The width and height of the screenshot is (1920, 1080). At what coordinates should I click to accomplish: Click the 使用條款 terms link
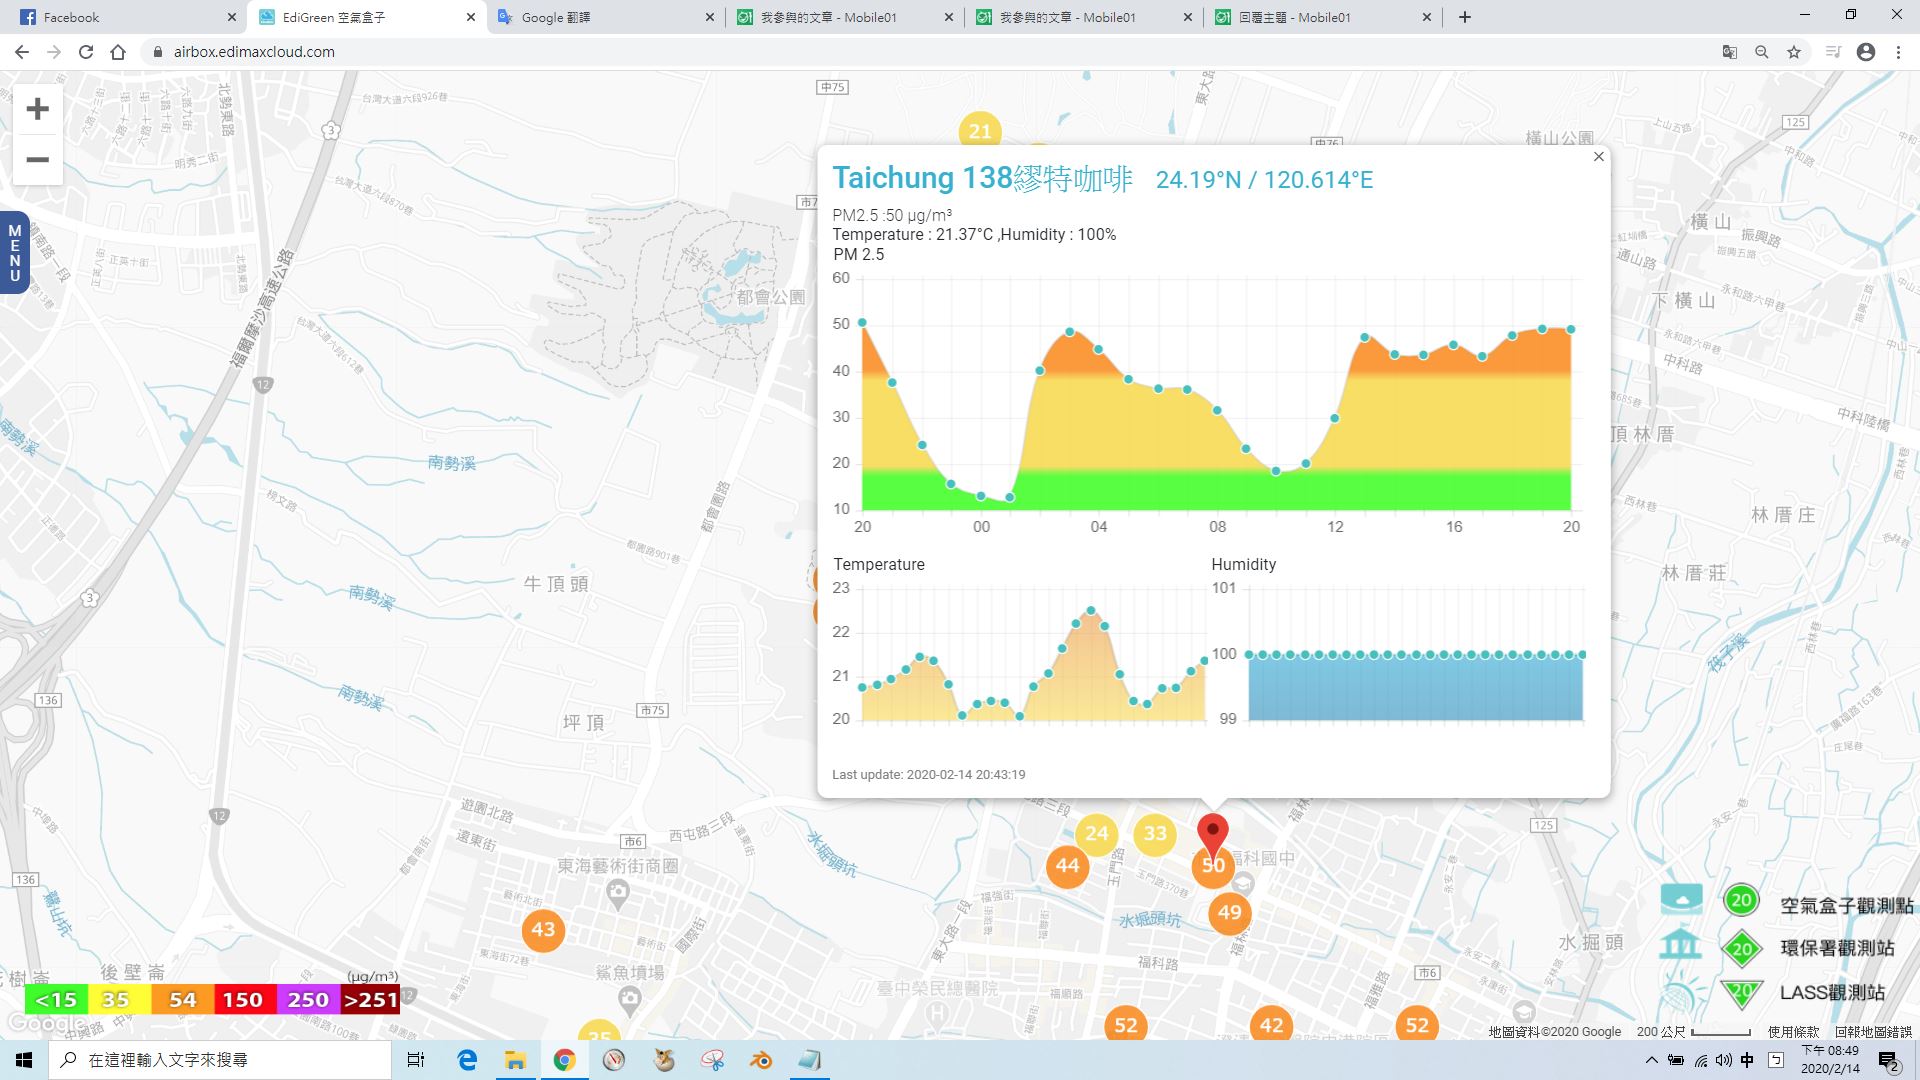[1793, 1032]
